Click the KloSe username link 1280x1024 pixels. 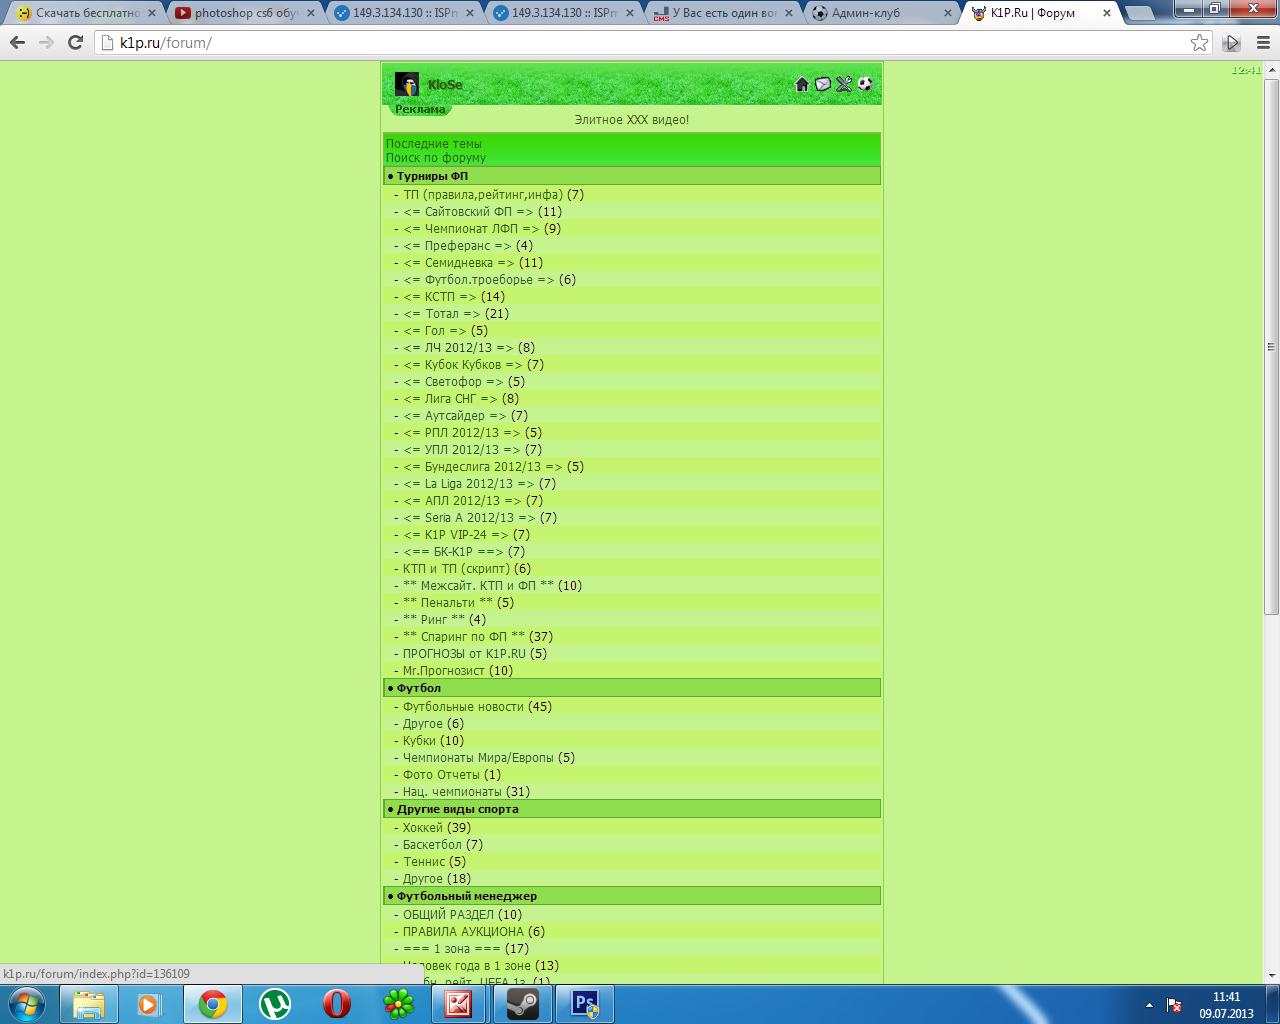(445, 85)
